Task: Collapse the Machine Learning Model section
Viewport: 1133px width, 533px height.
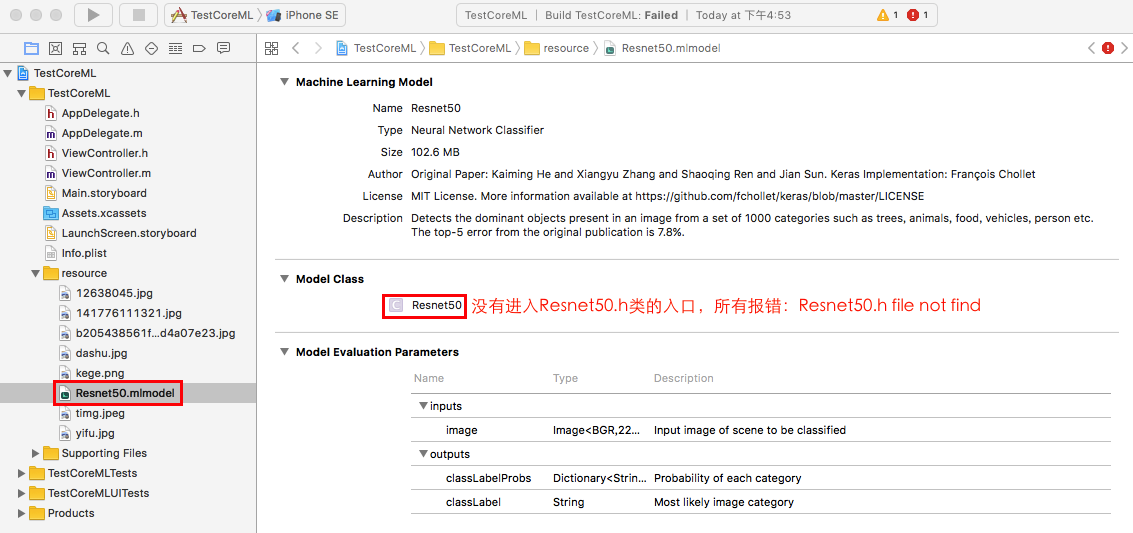Action: (x=284, y=82)
